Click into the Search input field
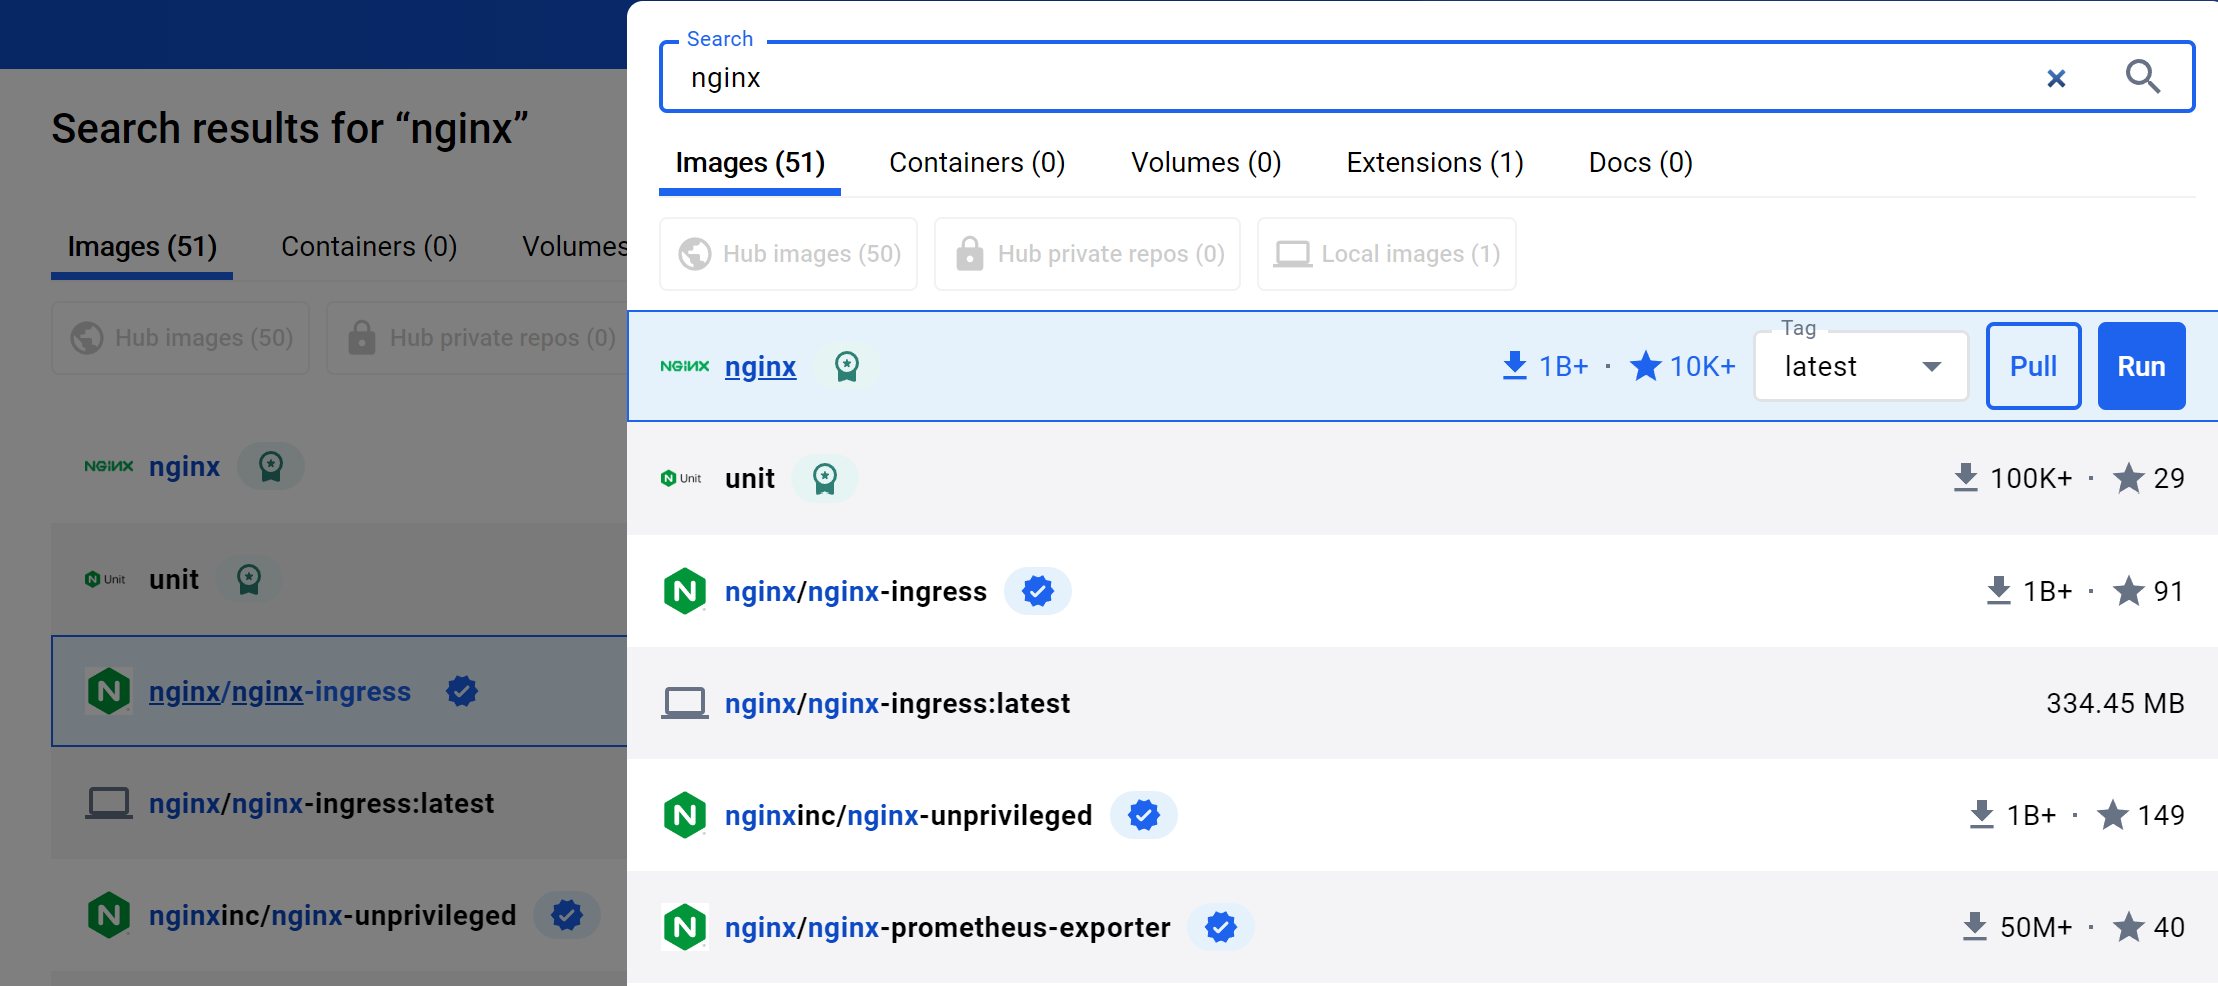This screenshot has width=2218, height=986. [1300, 78]
